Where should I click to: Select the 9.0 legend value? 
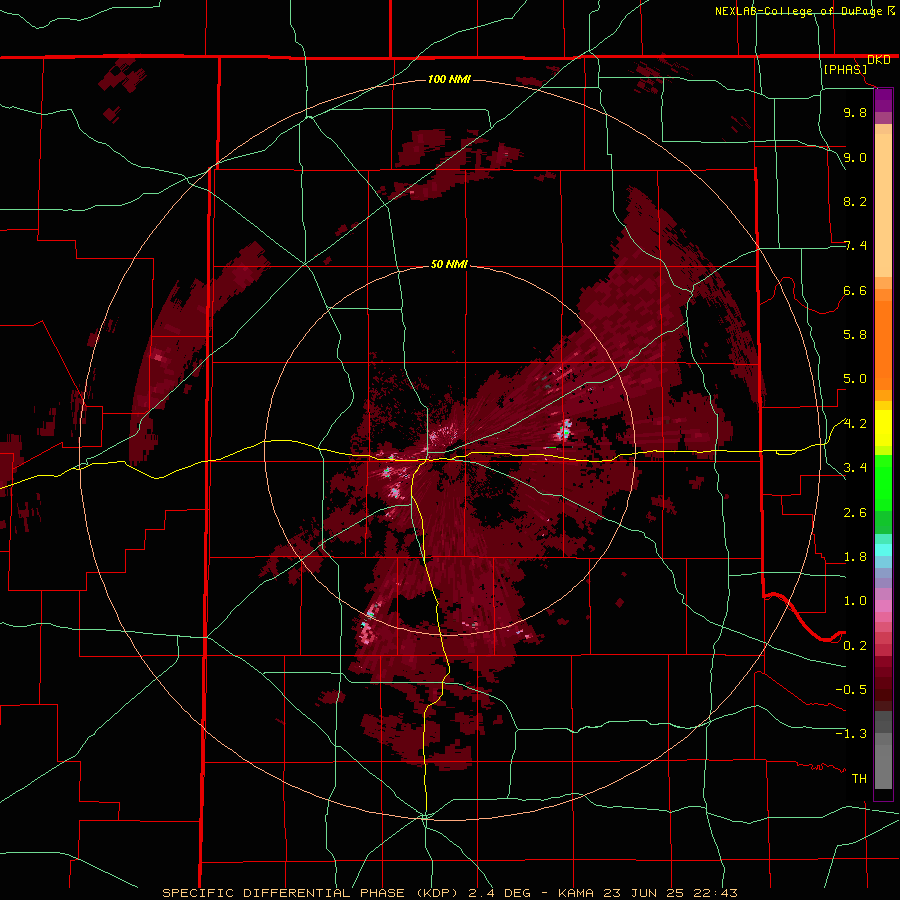pos(855,157)
